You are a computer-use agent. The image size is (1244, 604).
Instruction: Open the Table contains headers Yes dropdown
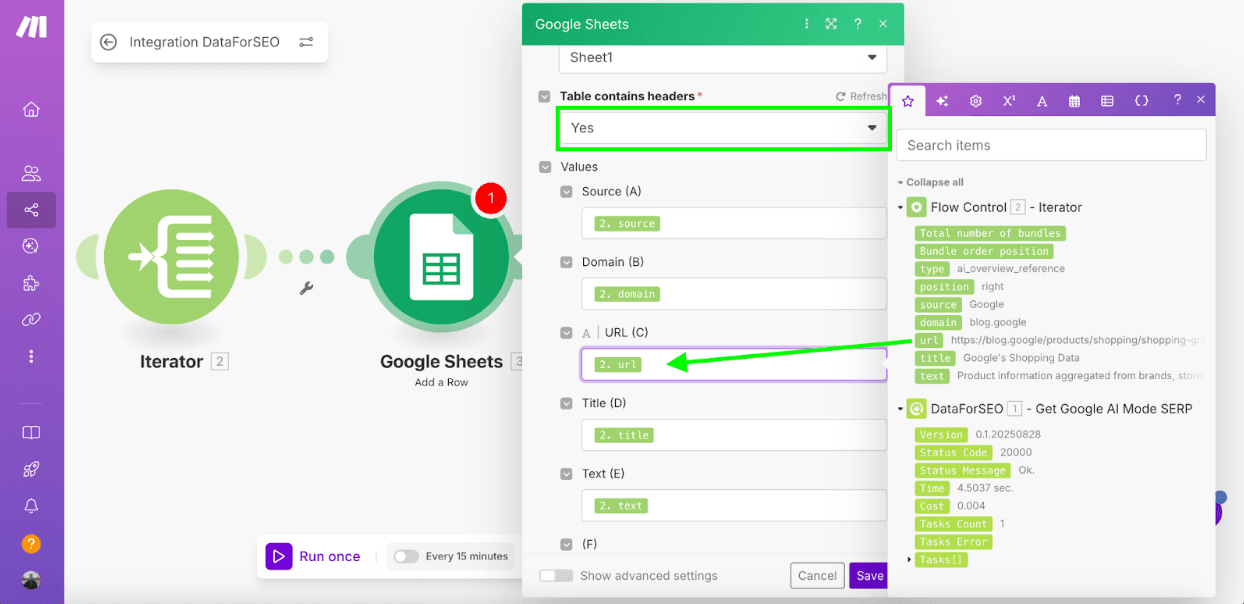[x=722, y=128]
